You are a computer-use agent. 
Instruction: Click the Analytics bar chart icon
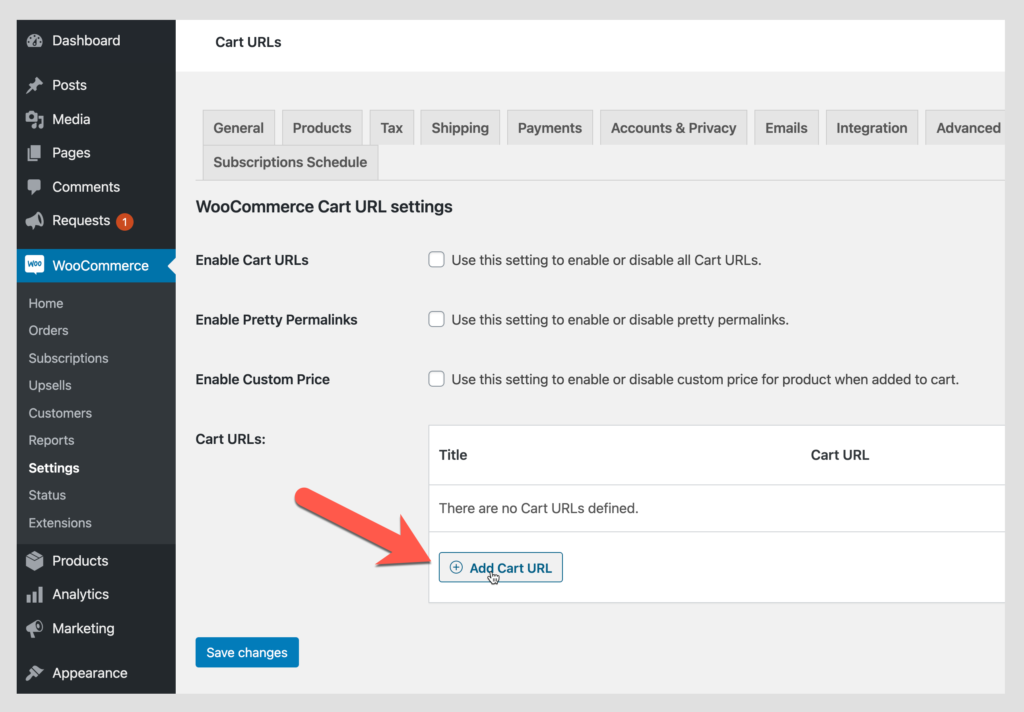click(x=35, y=594)
